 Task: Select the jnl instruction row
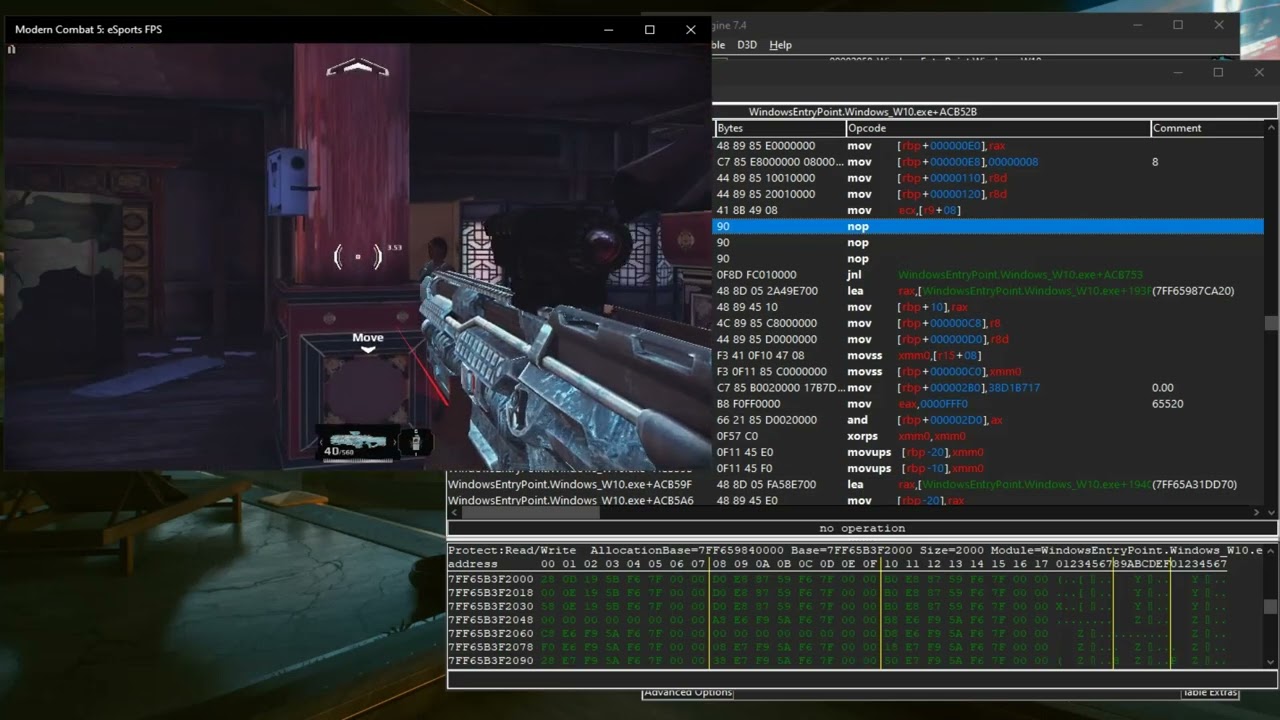click(x=988, y=275)
